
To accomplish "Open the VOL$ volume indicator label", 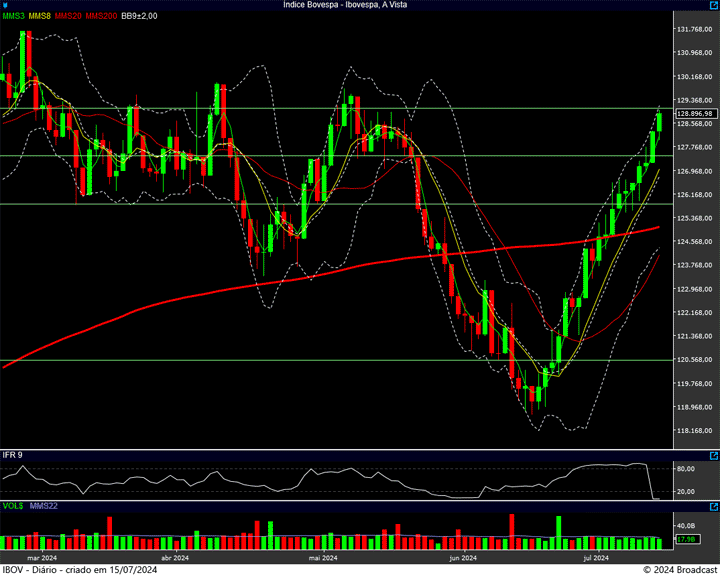I will 13,507.
